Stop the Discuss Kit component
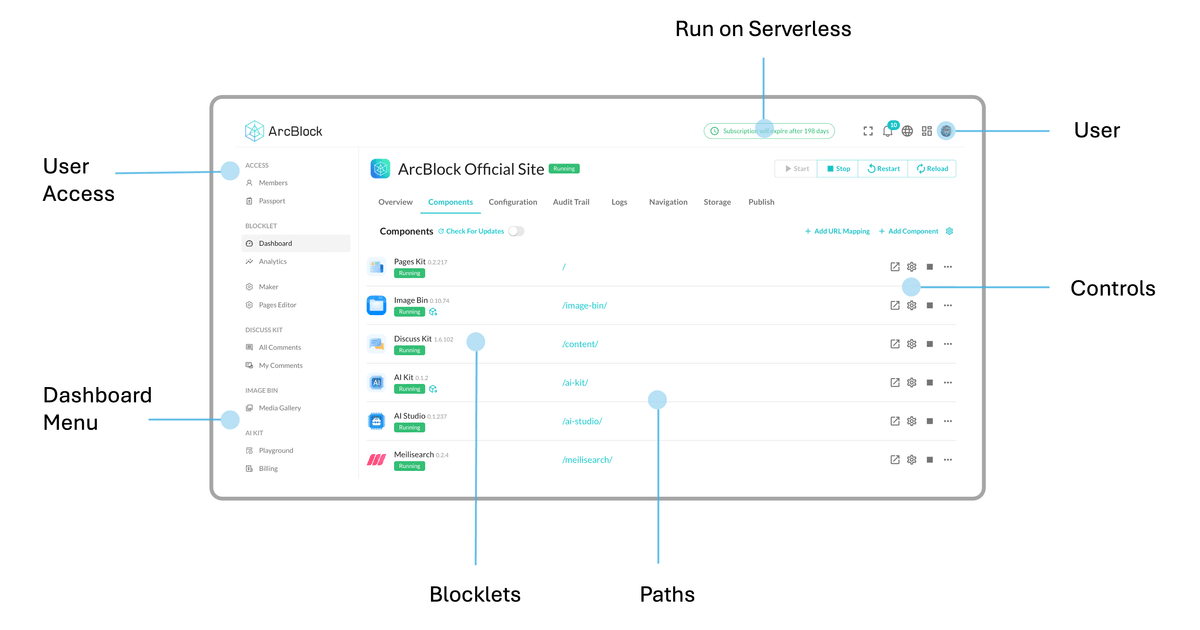This screenshot has width=1200, height=630. [930, 344]
